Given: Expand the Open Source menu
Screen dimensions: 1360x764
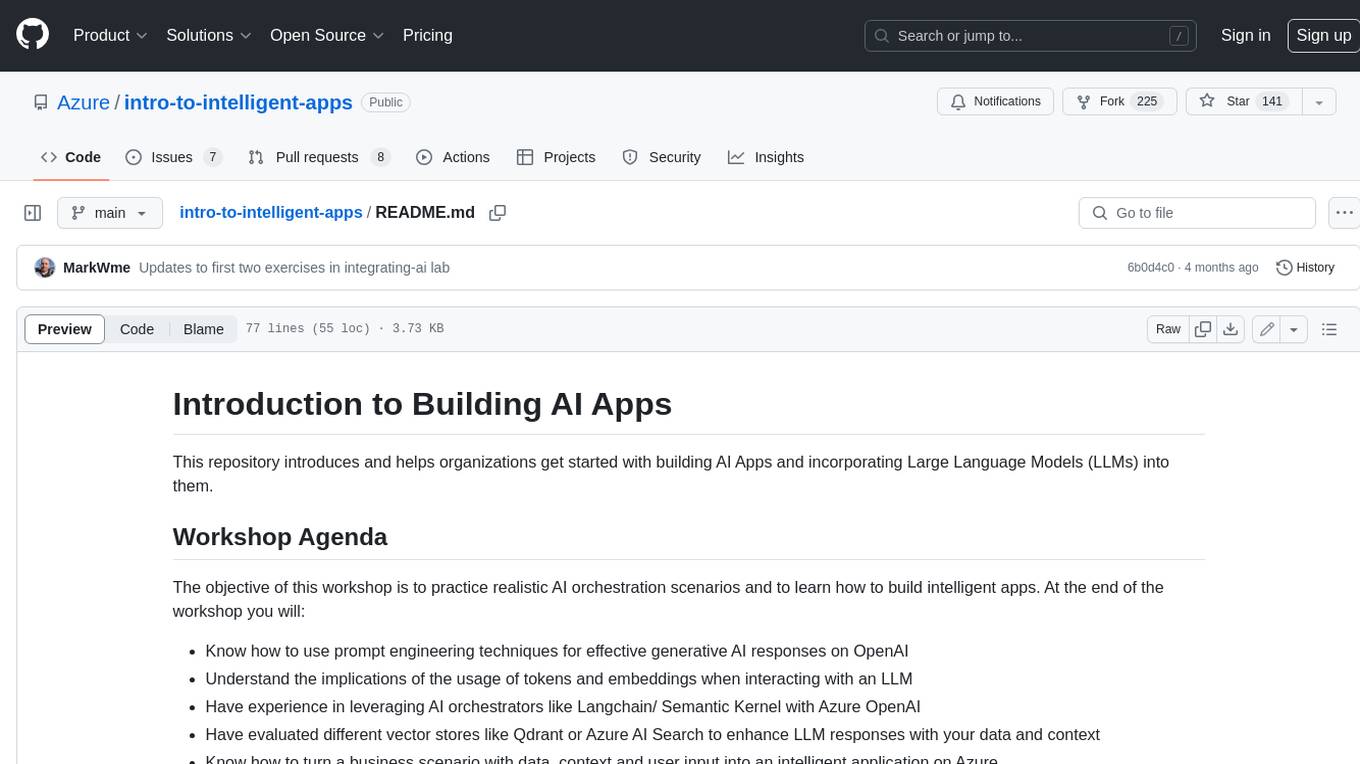Looking at the screenshot, I should tap(327, 35).
